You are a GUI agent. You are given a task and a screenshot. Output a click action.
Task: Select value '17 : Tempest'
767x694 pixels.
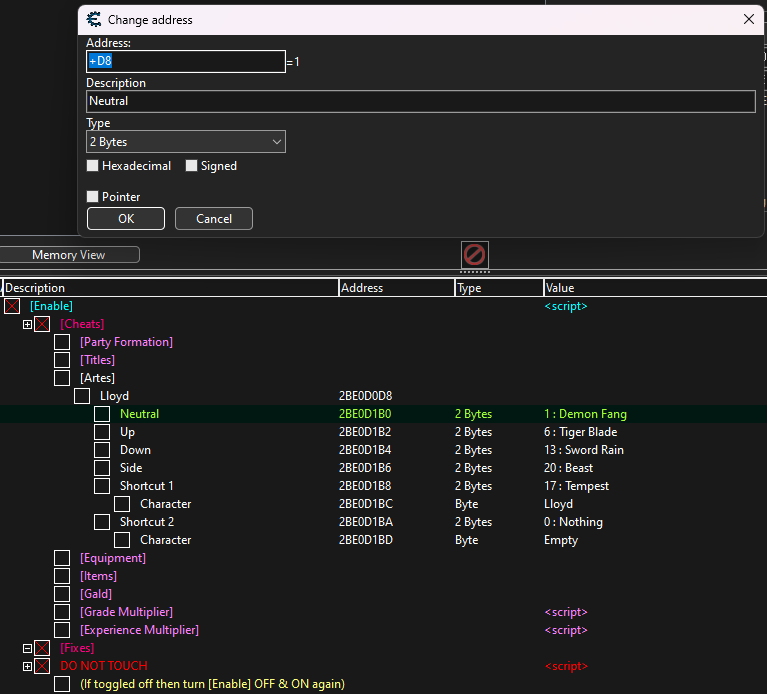pyautogui.click(x=577, y=486)
